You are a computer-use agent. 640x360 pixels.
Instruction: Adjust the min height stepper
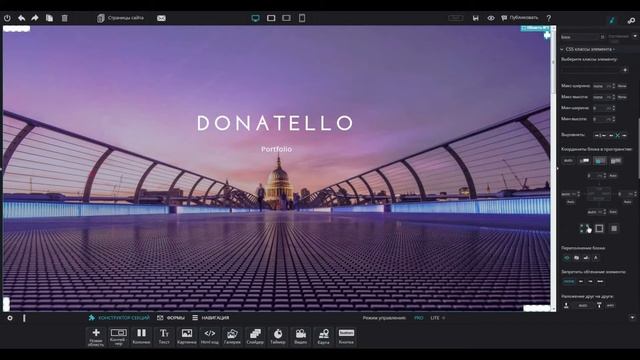pos(613,119)
